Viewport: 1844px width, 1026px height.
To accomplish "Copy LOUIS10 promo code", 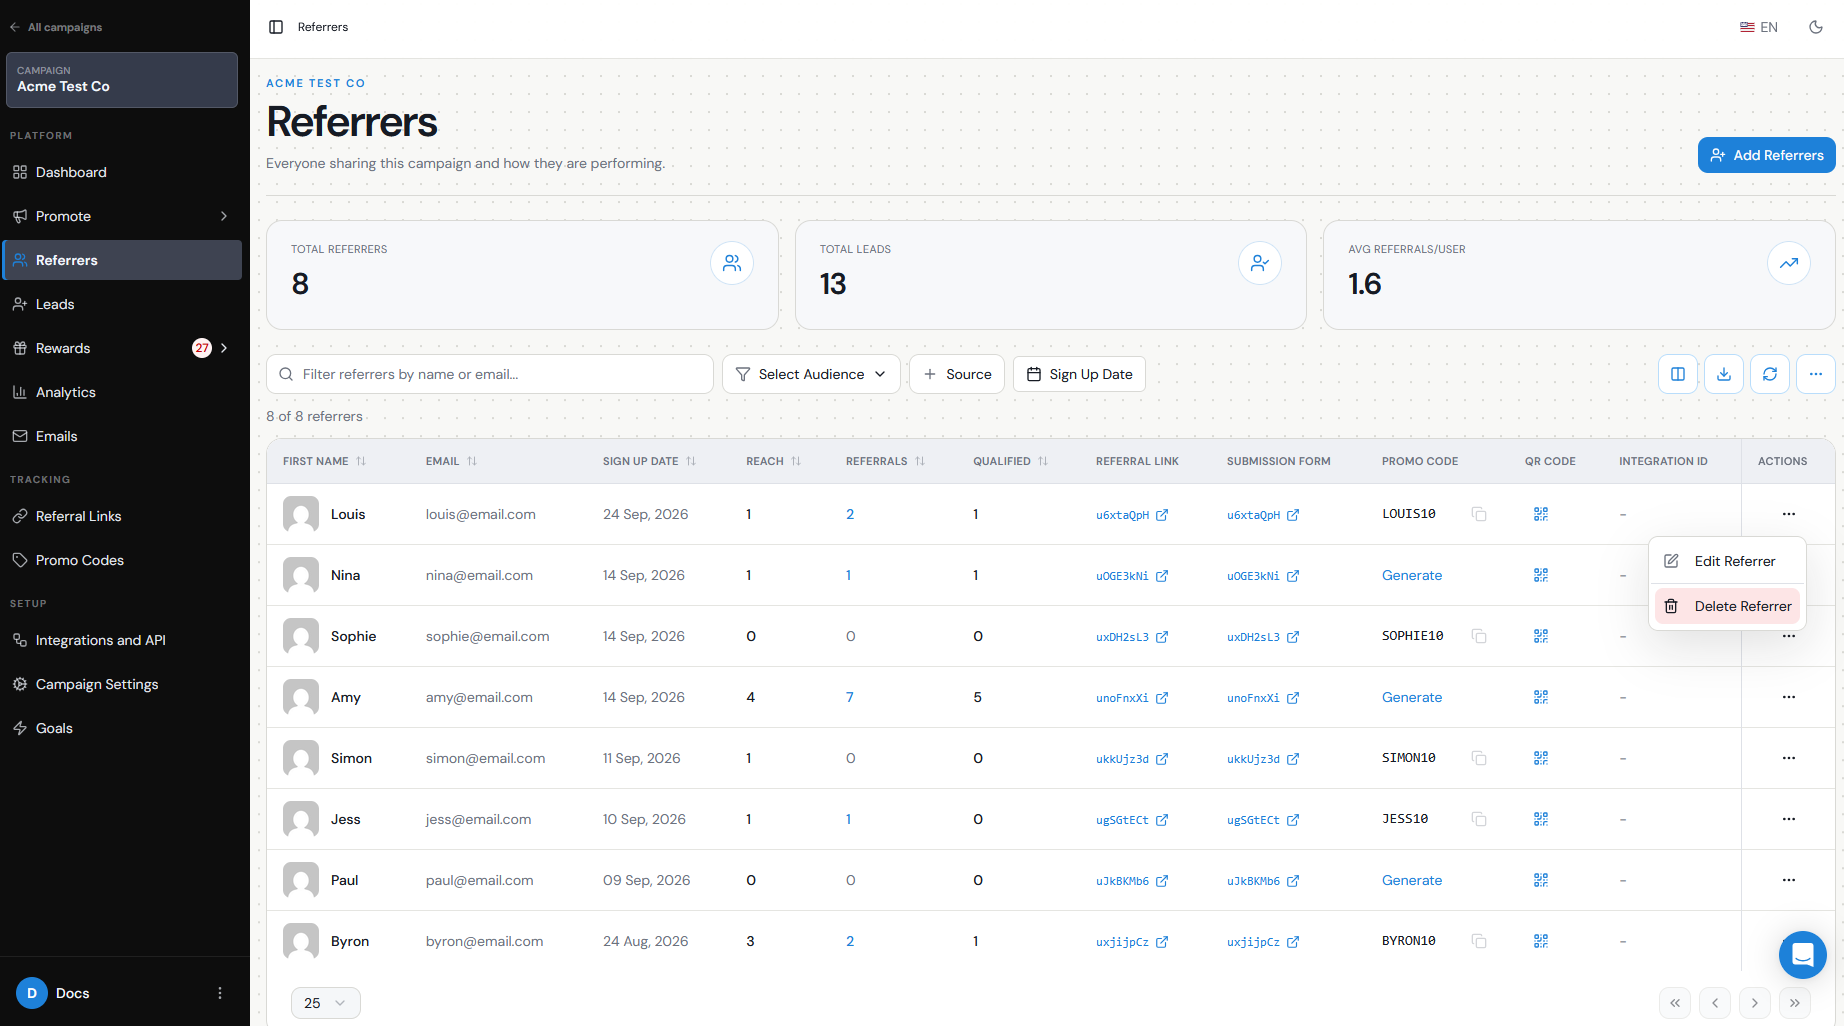I will tap(1479, 514).
